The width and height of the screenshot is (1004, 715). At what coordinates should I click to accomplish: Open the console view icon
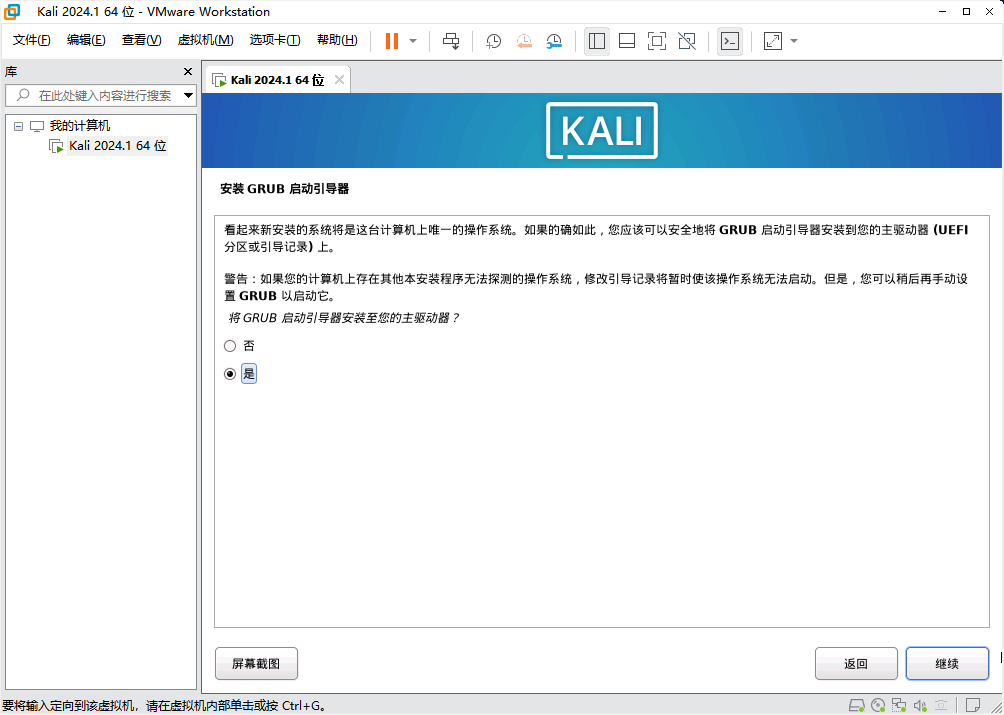(x=730, y=41)
